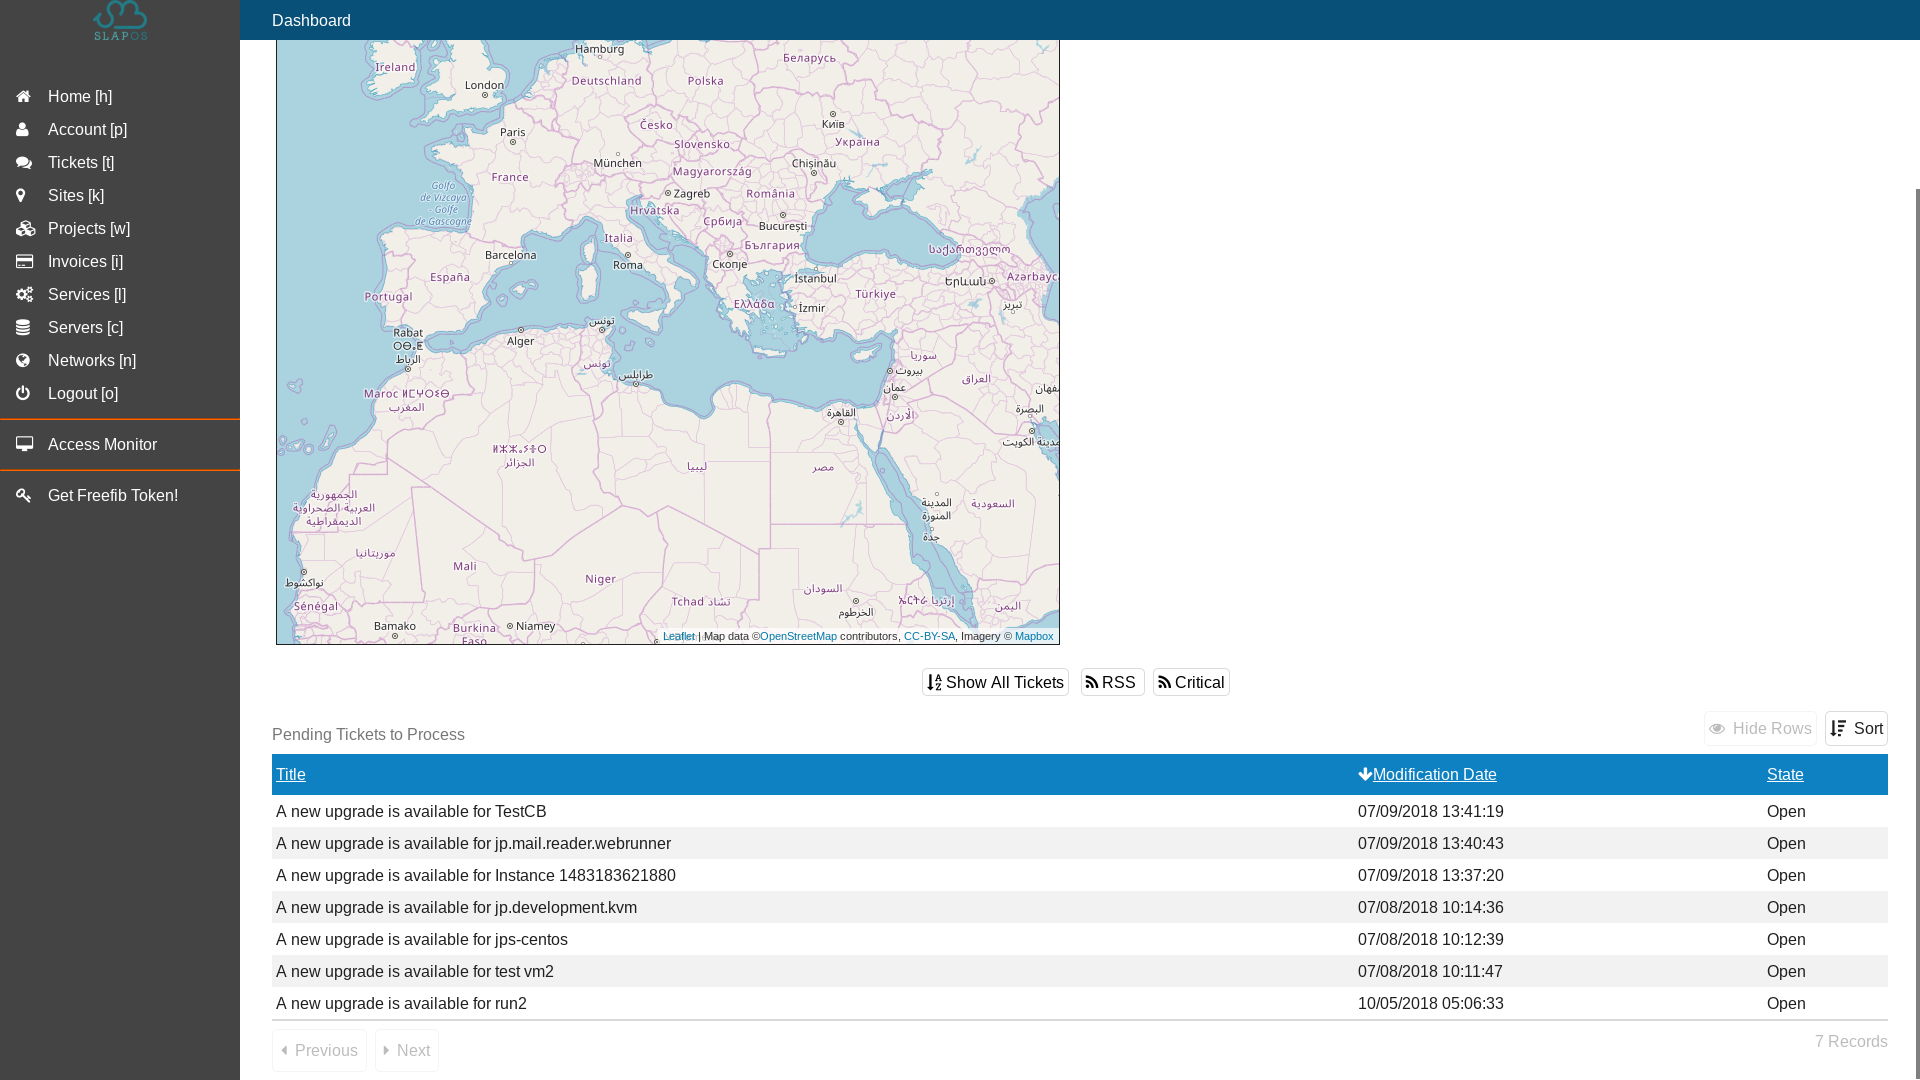Open ticket for TestCB upgrade
The image size is (1920, 1080).
[411, 812]
